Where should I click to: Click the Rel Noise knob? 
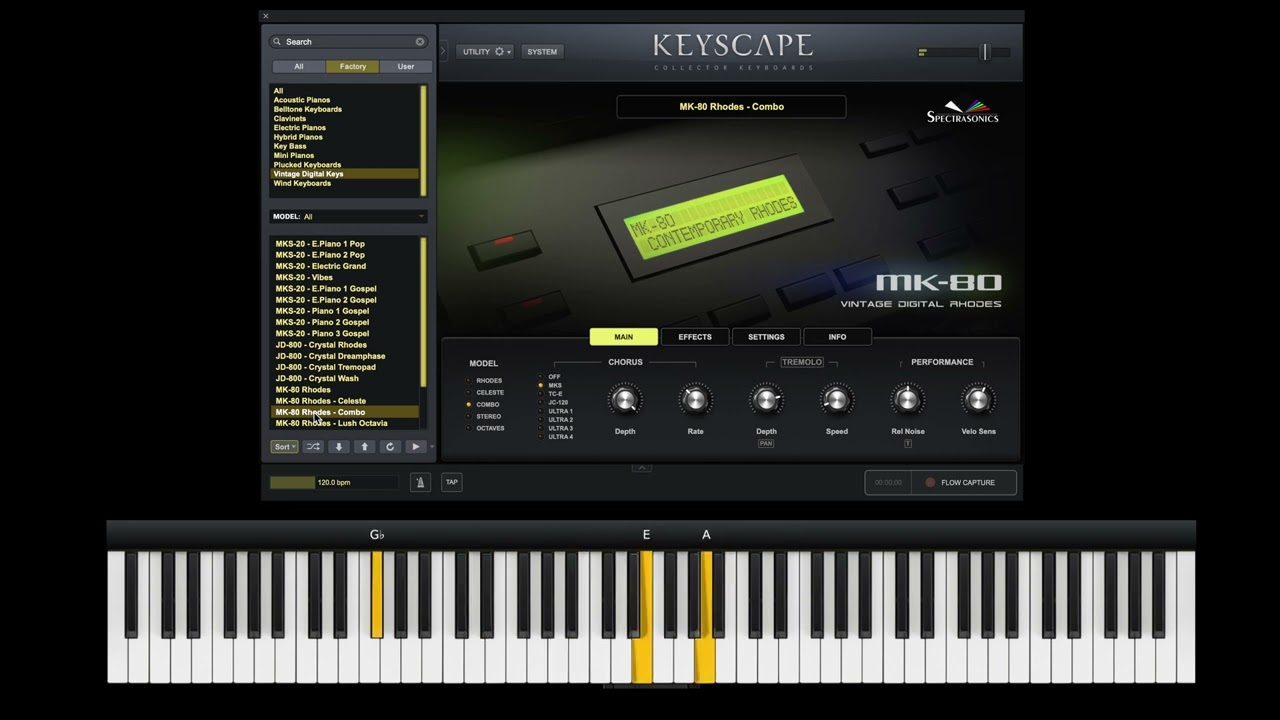click(x=908, y=400)
